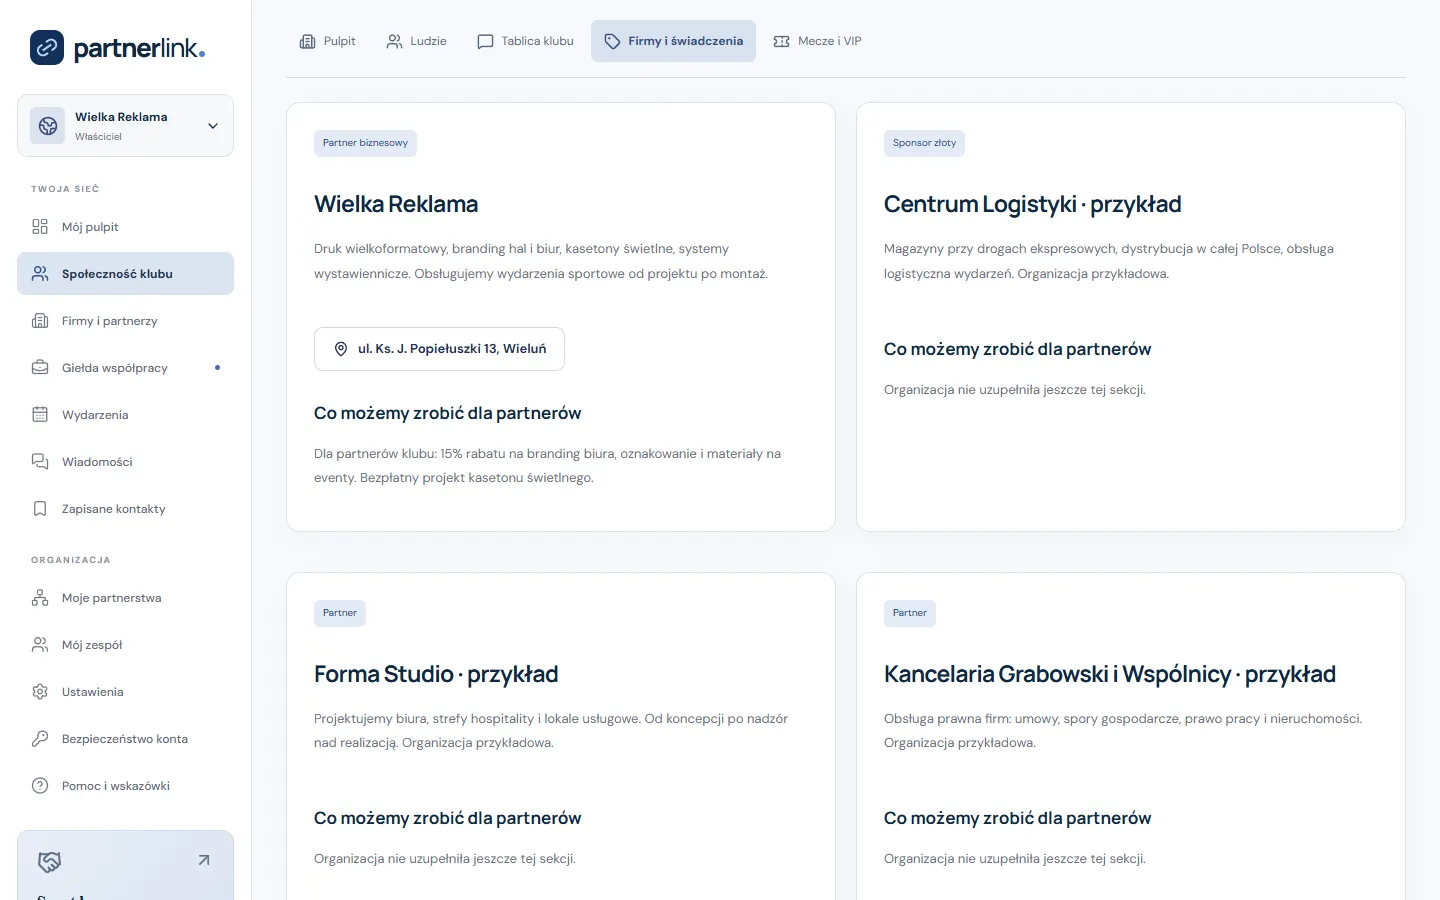Click the Wielka Reklama company heading
This screenshot has width=1440, height=900.
click(x=396, y=204)
